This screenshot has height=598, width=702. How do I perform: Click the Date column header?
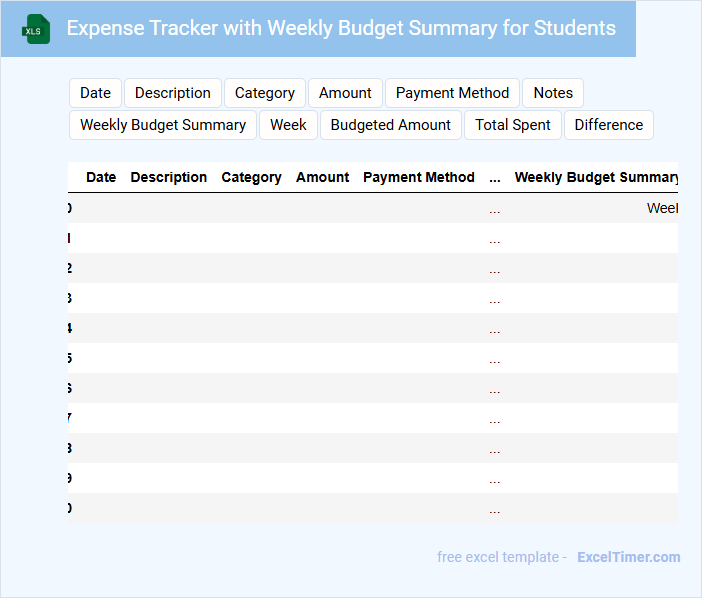point(101,177)
